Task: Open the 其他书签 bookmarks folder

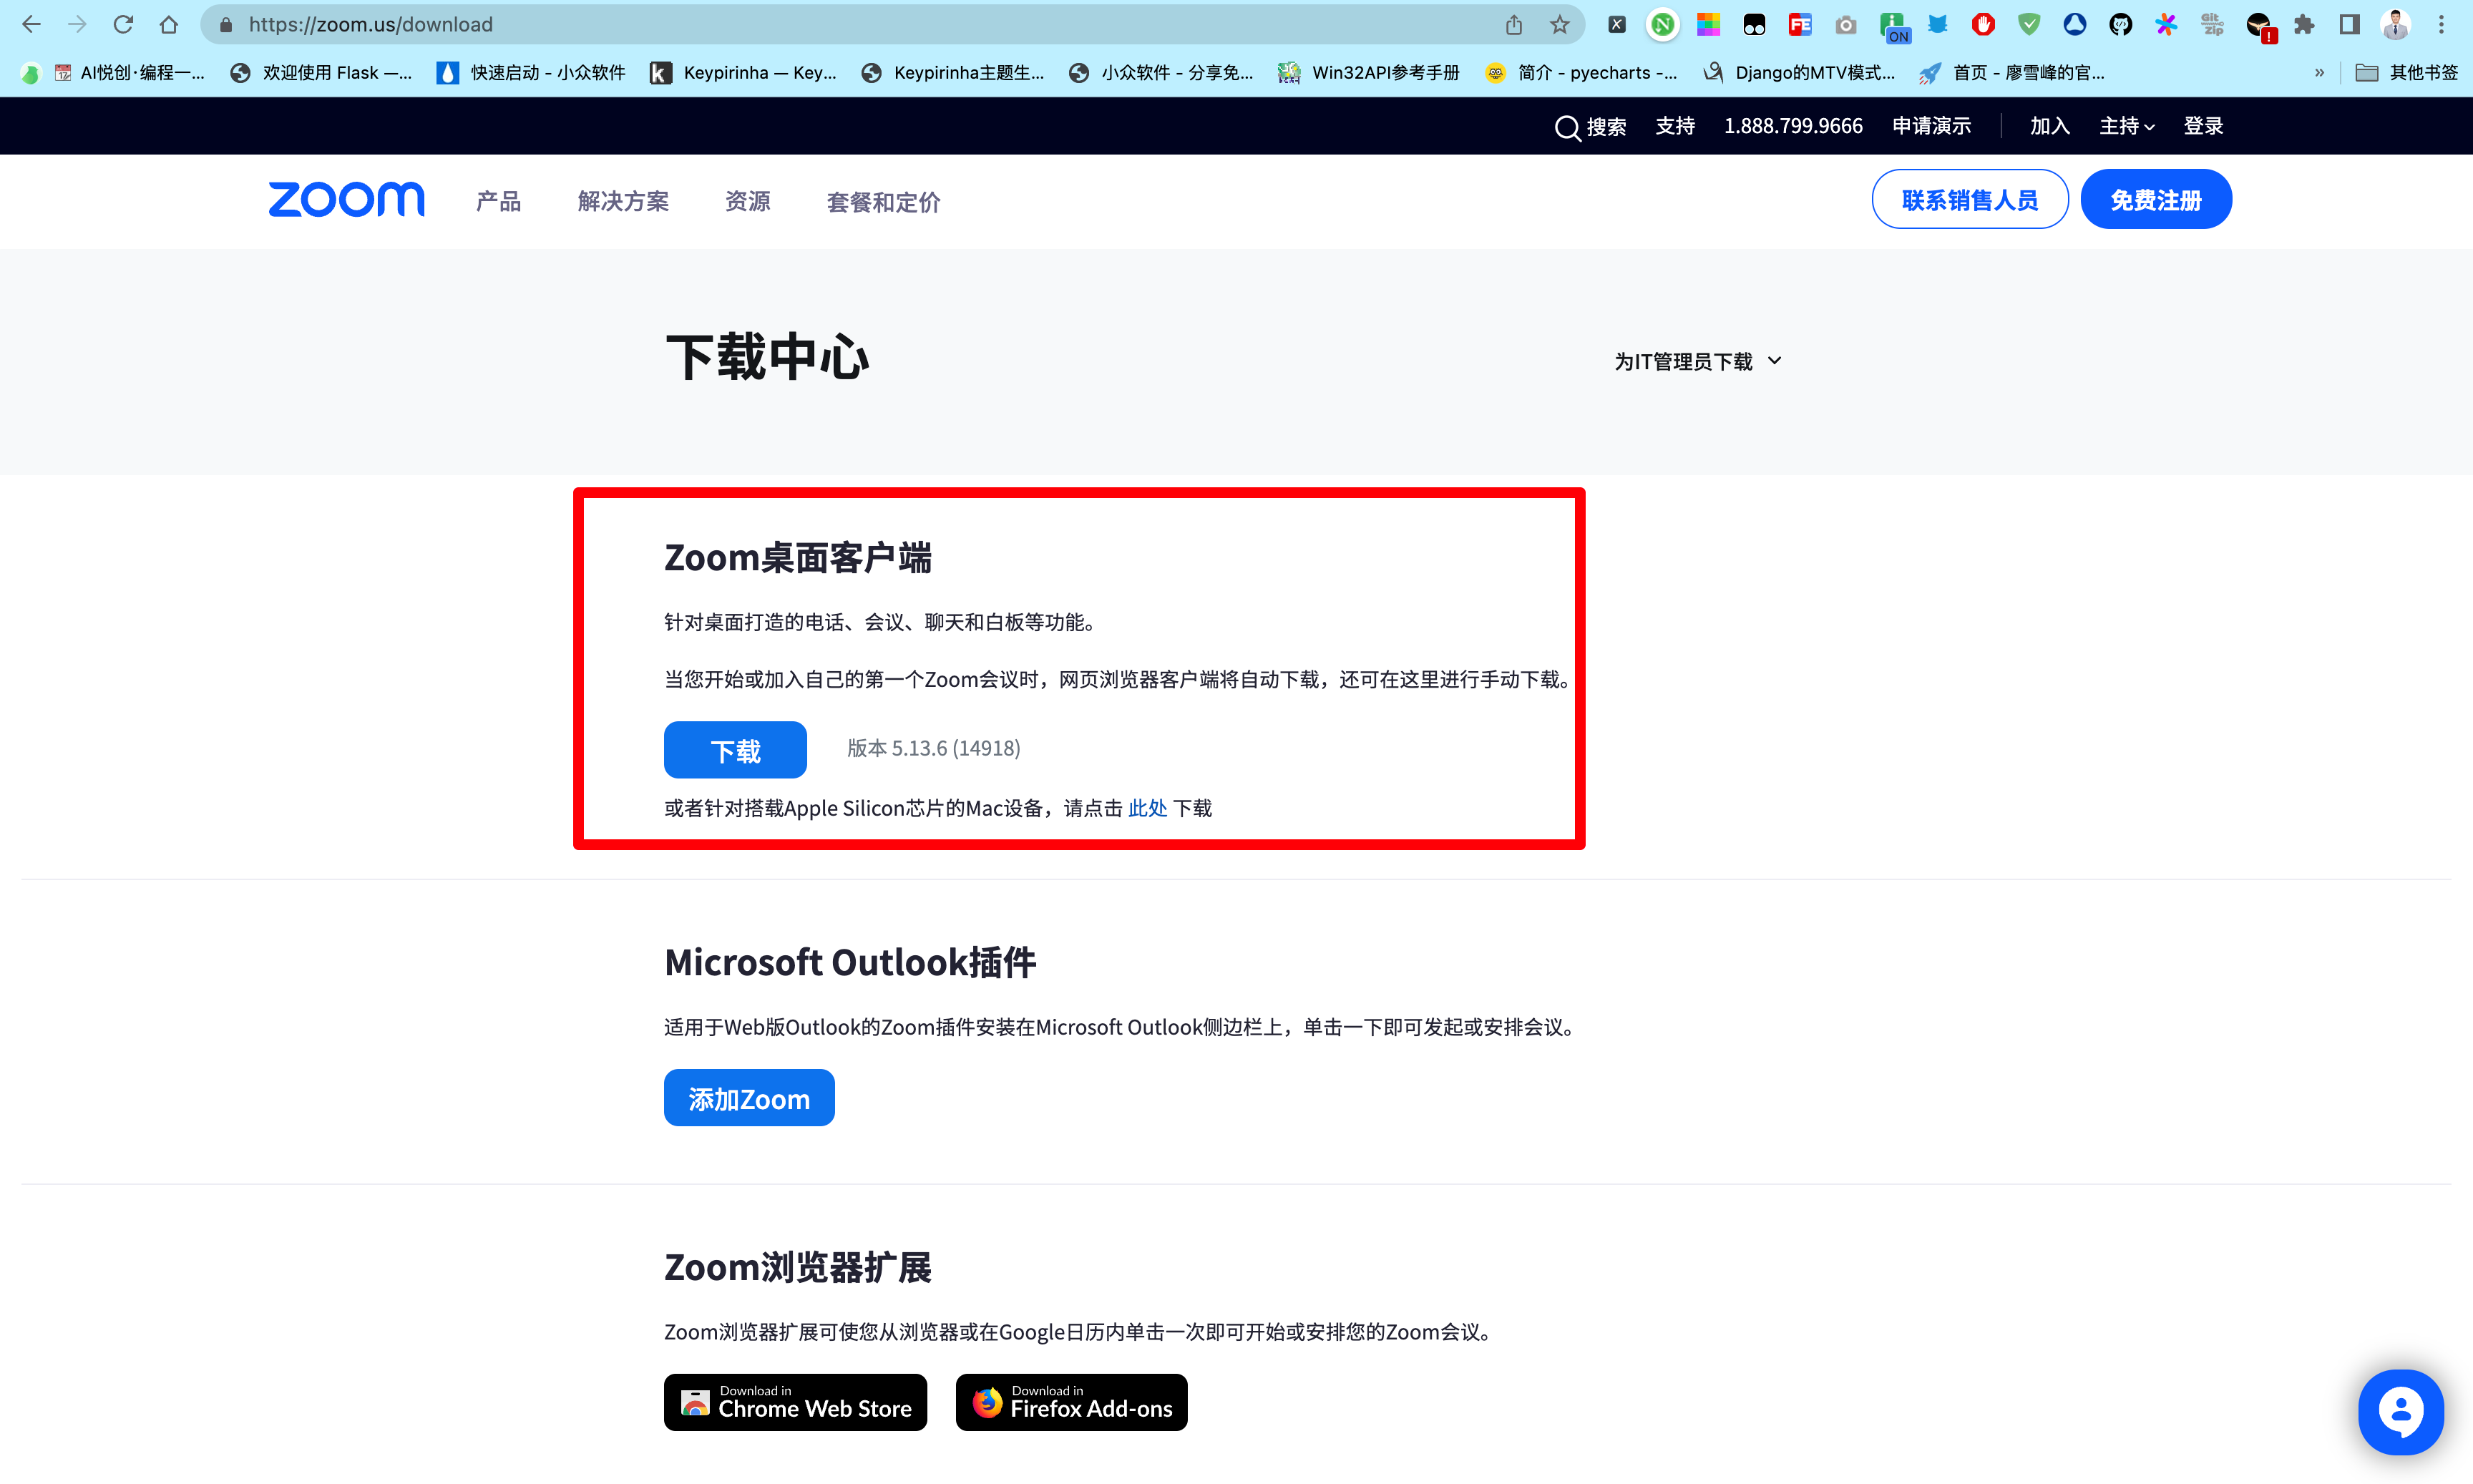Action: coord(2407,72)
